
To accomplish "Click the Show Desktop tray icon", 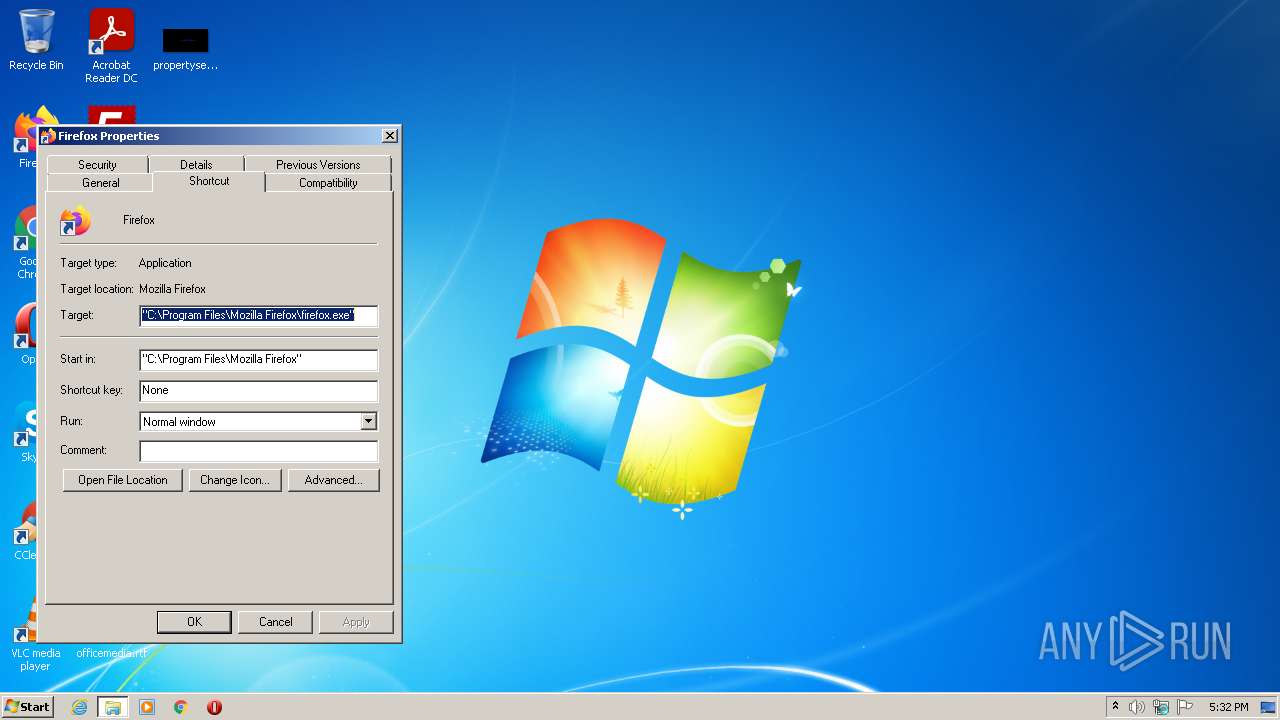I will pyautogui.click(x=1268, y=707).
